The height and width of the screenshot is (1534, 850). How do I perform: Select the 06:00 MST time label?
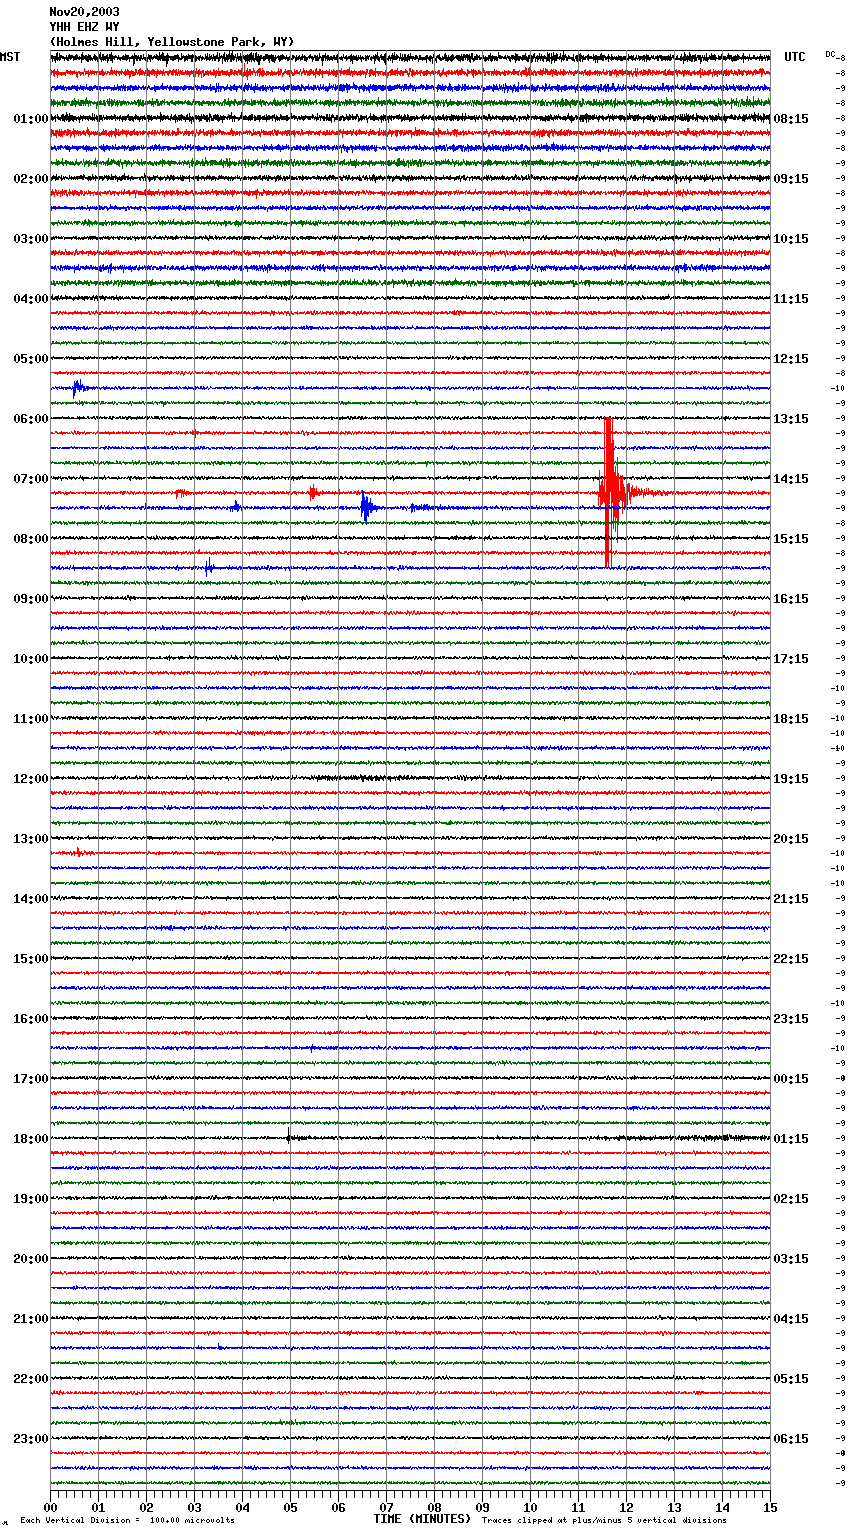tap(31, 419)
